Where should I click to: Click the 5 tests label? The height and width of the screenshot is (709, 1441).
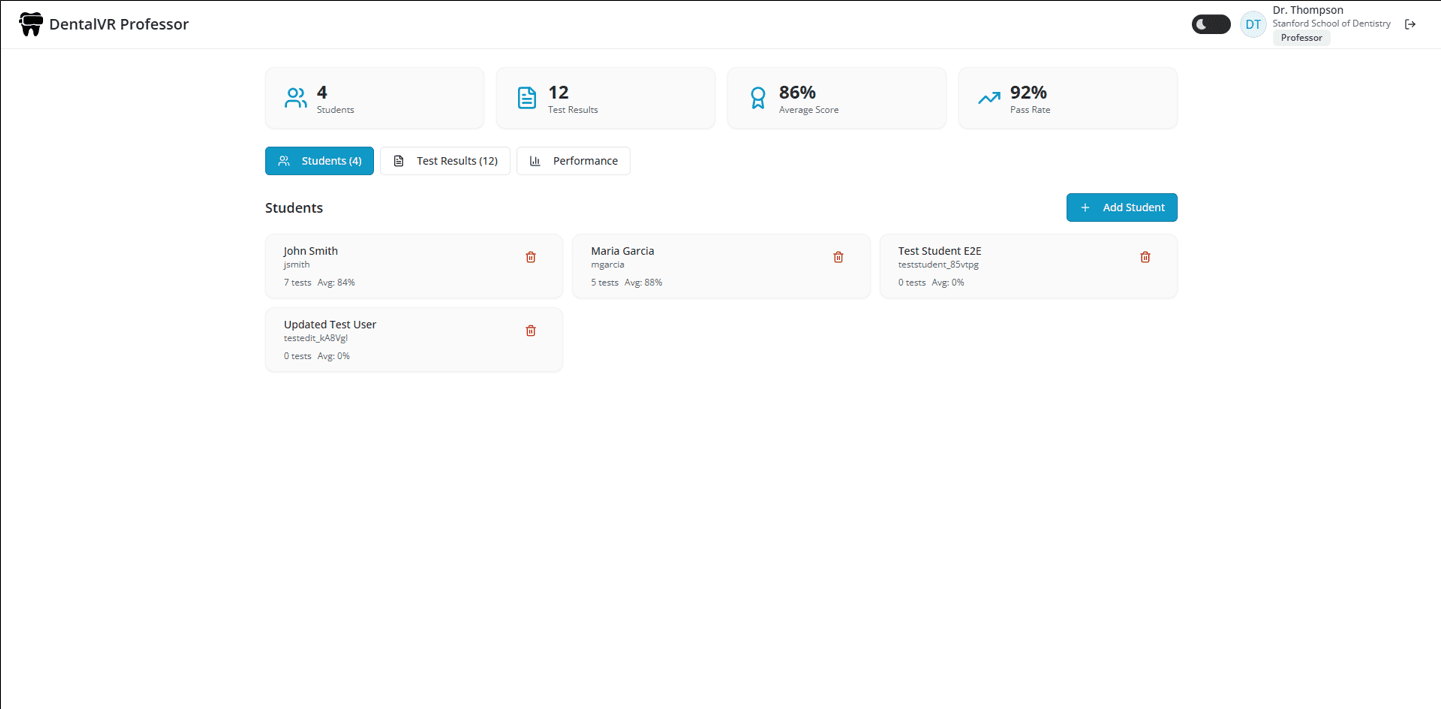604,283
